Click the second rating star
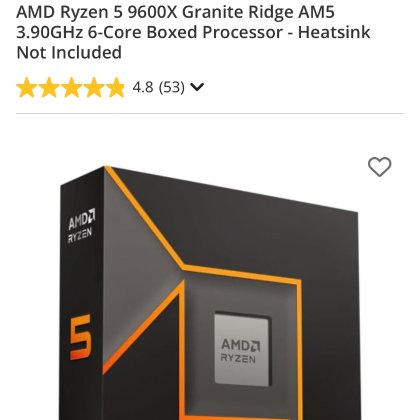This screenshot has height=420, width=420. [x=49, y=87]
